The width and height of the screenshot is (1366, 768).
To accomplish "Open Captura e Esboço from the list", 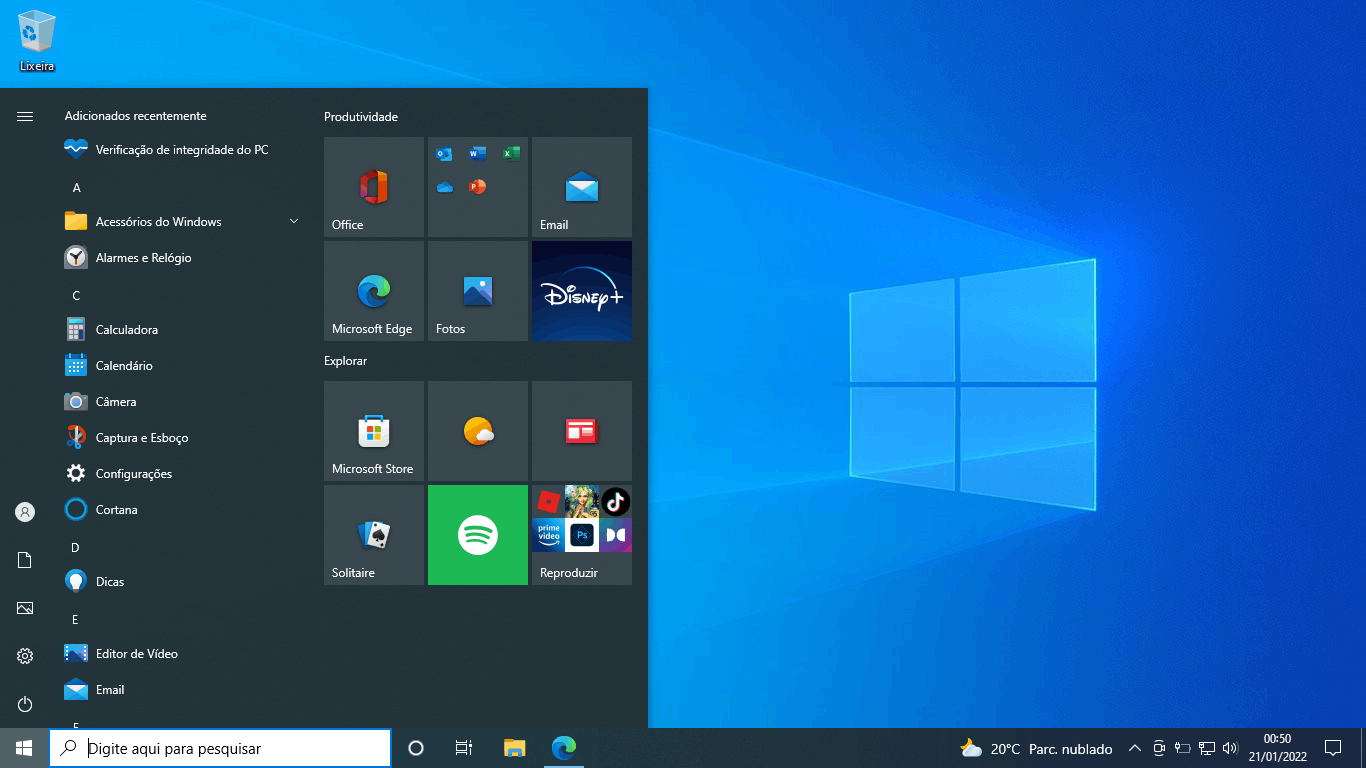I will [x=141, y=438].
